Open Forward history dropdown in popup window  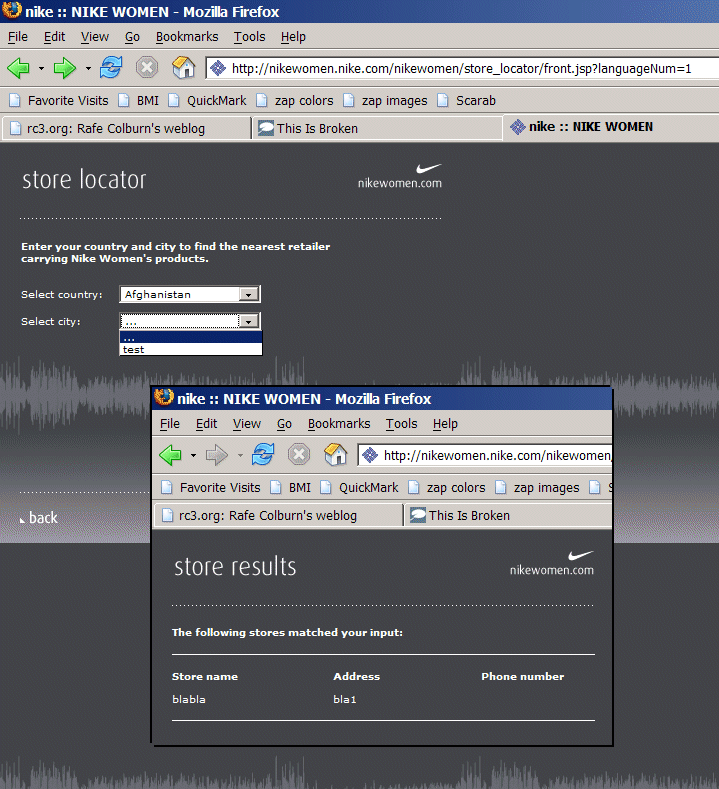tap(240, 455)
